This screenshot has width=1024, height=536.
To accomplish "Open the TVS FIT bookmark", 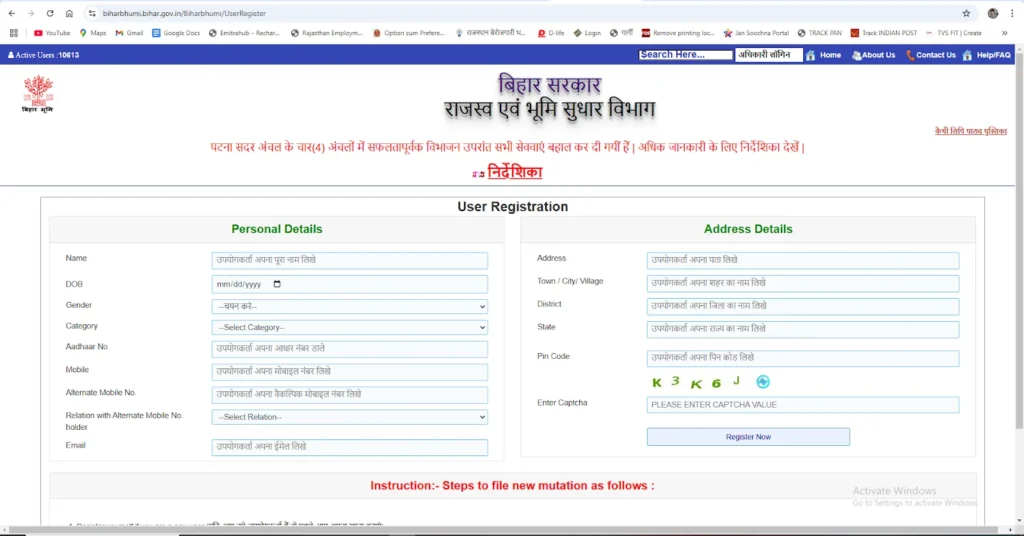I will coord(953,33).
